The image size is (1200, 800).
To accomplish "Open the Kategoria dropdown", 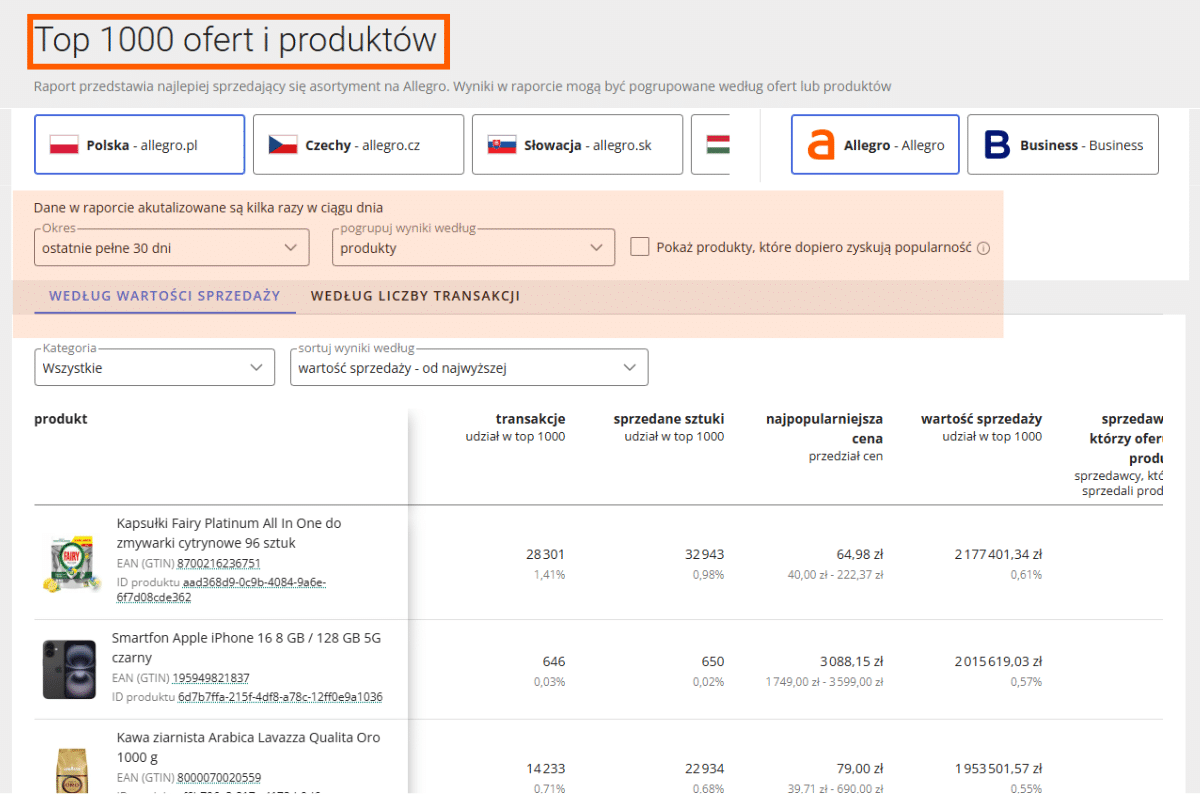I will pos(154,367).
